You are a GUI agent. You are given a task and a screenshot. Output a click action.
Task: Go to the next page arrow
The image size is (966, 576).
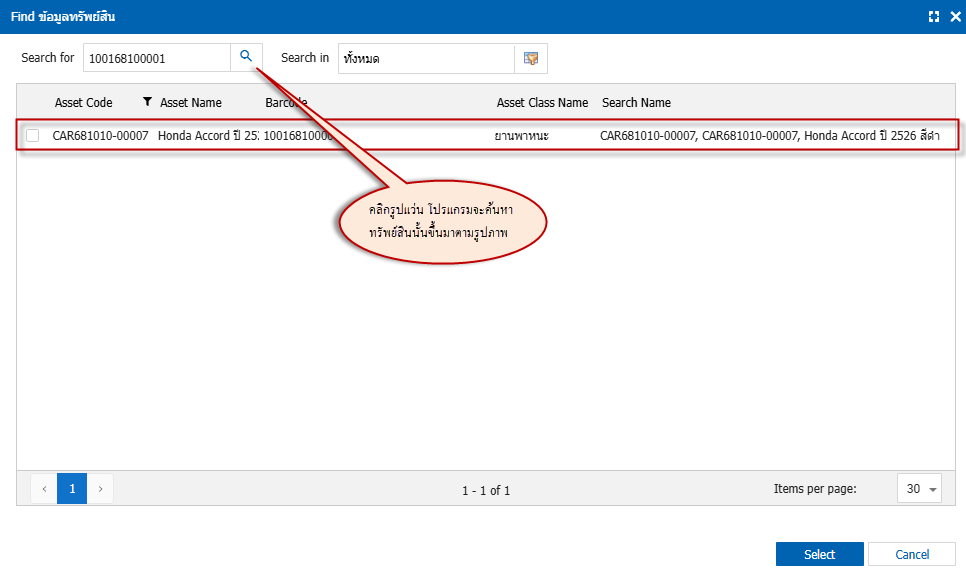[100, 489]
